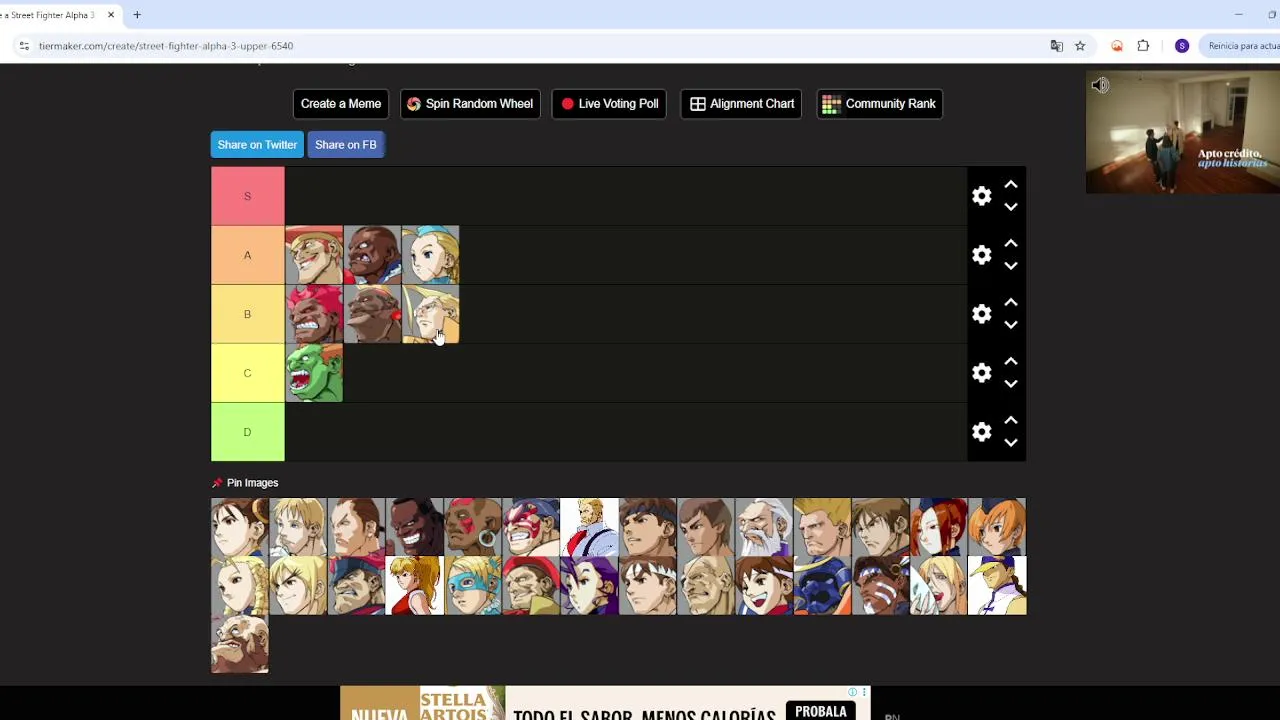Click the Google Translate icon in address bar
Screen dimensions: 1280x720
click(1057, 46)
